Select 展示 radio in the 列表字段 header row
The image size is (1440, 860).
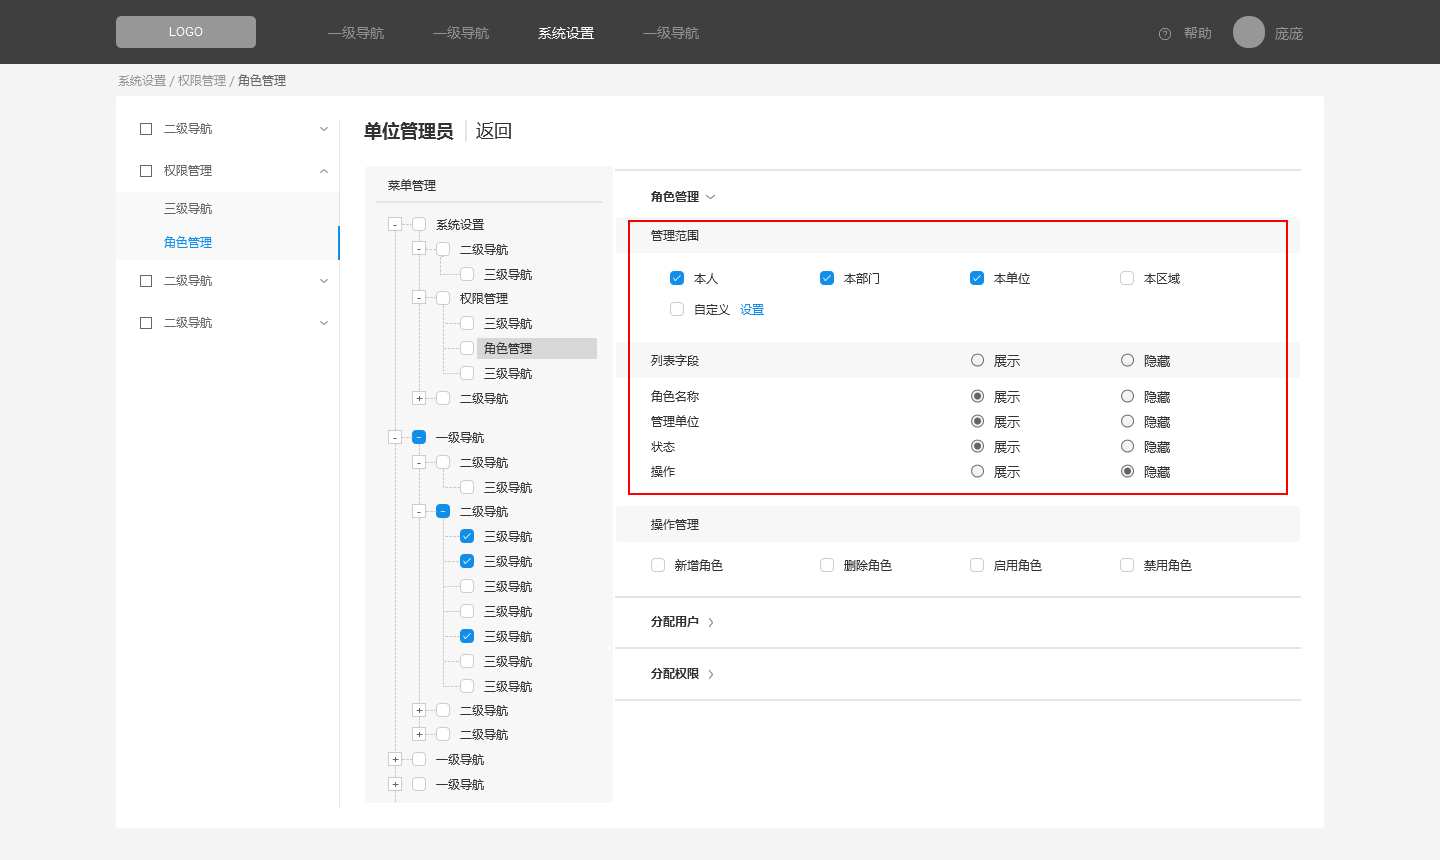click(977, 360)
